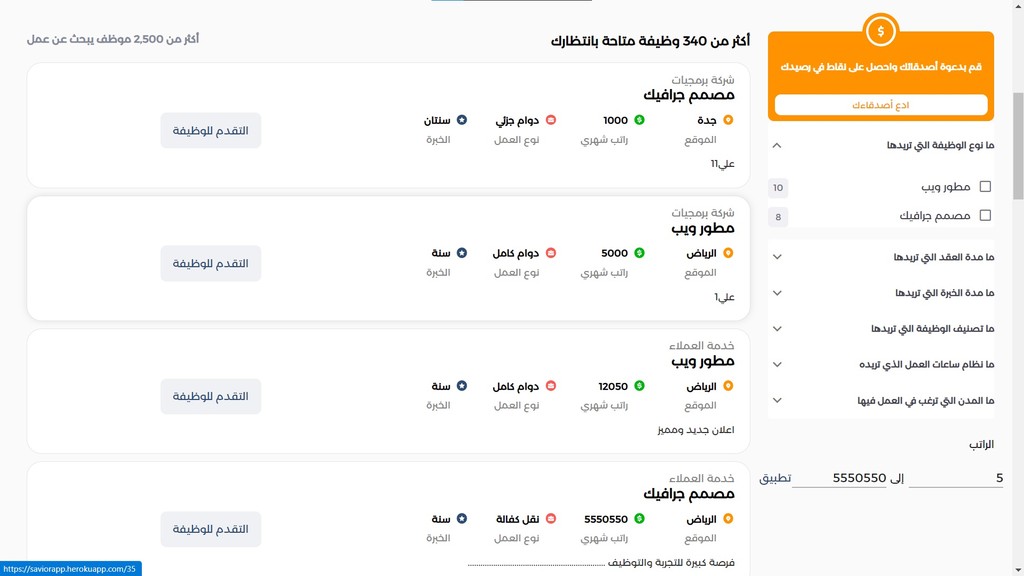Click the dollar coin icon above the invite banner
This screenshot has width=1024, height=576.
[881, 31]
